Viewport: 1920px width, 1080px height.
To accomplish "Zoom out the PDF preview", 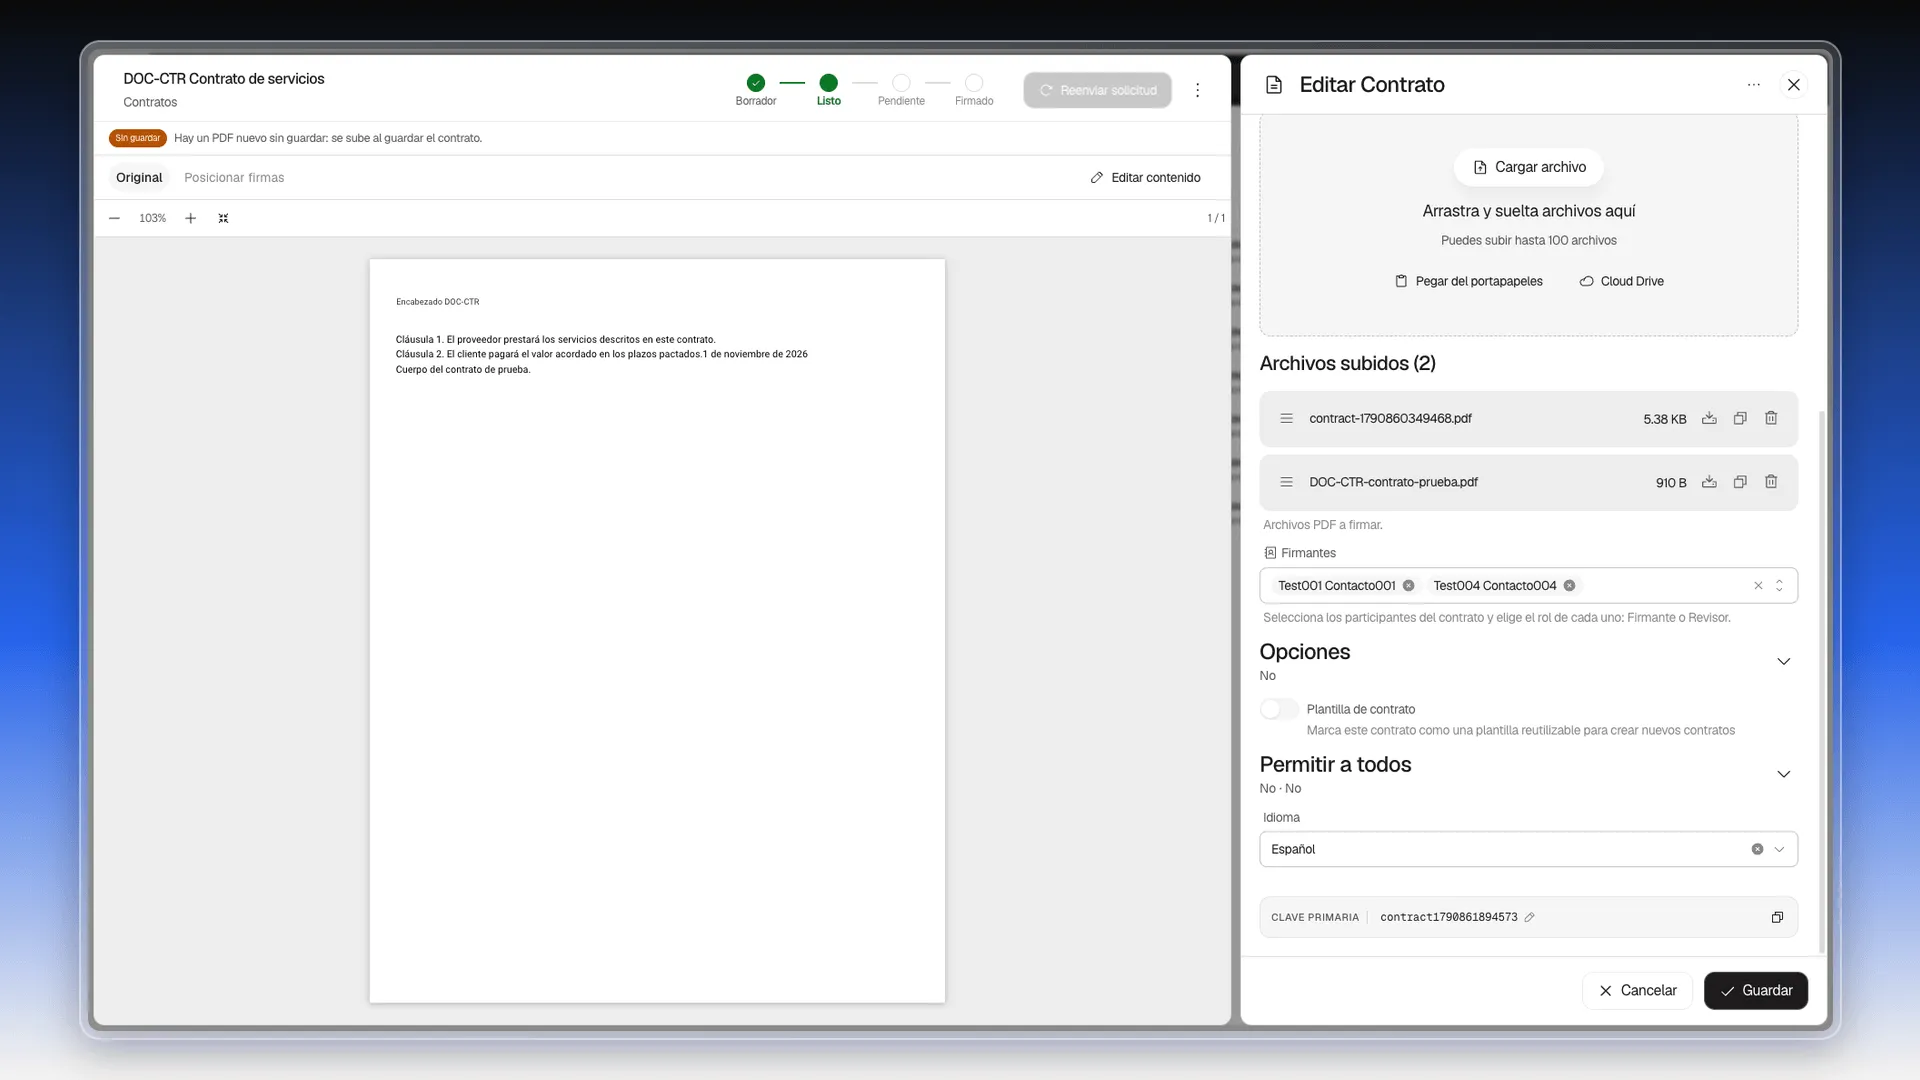I will [114, 218].
